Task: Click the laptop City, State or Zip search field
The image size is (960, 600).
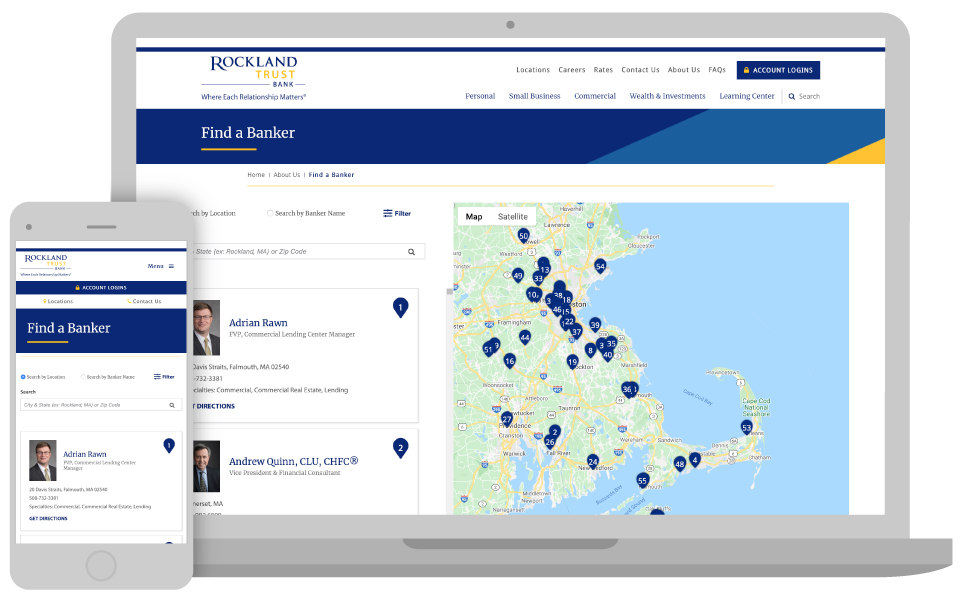Action: [x=309, y=252]
